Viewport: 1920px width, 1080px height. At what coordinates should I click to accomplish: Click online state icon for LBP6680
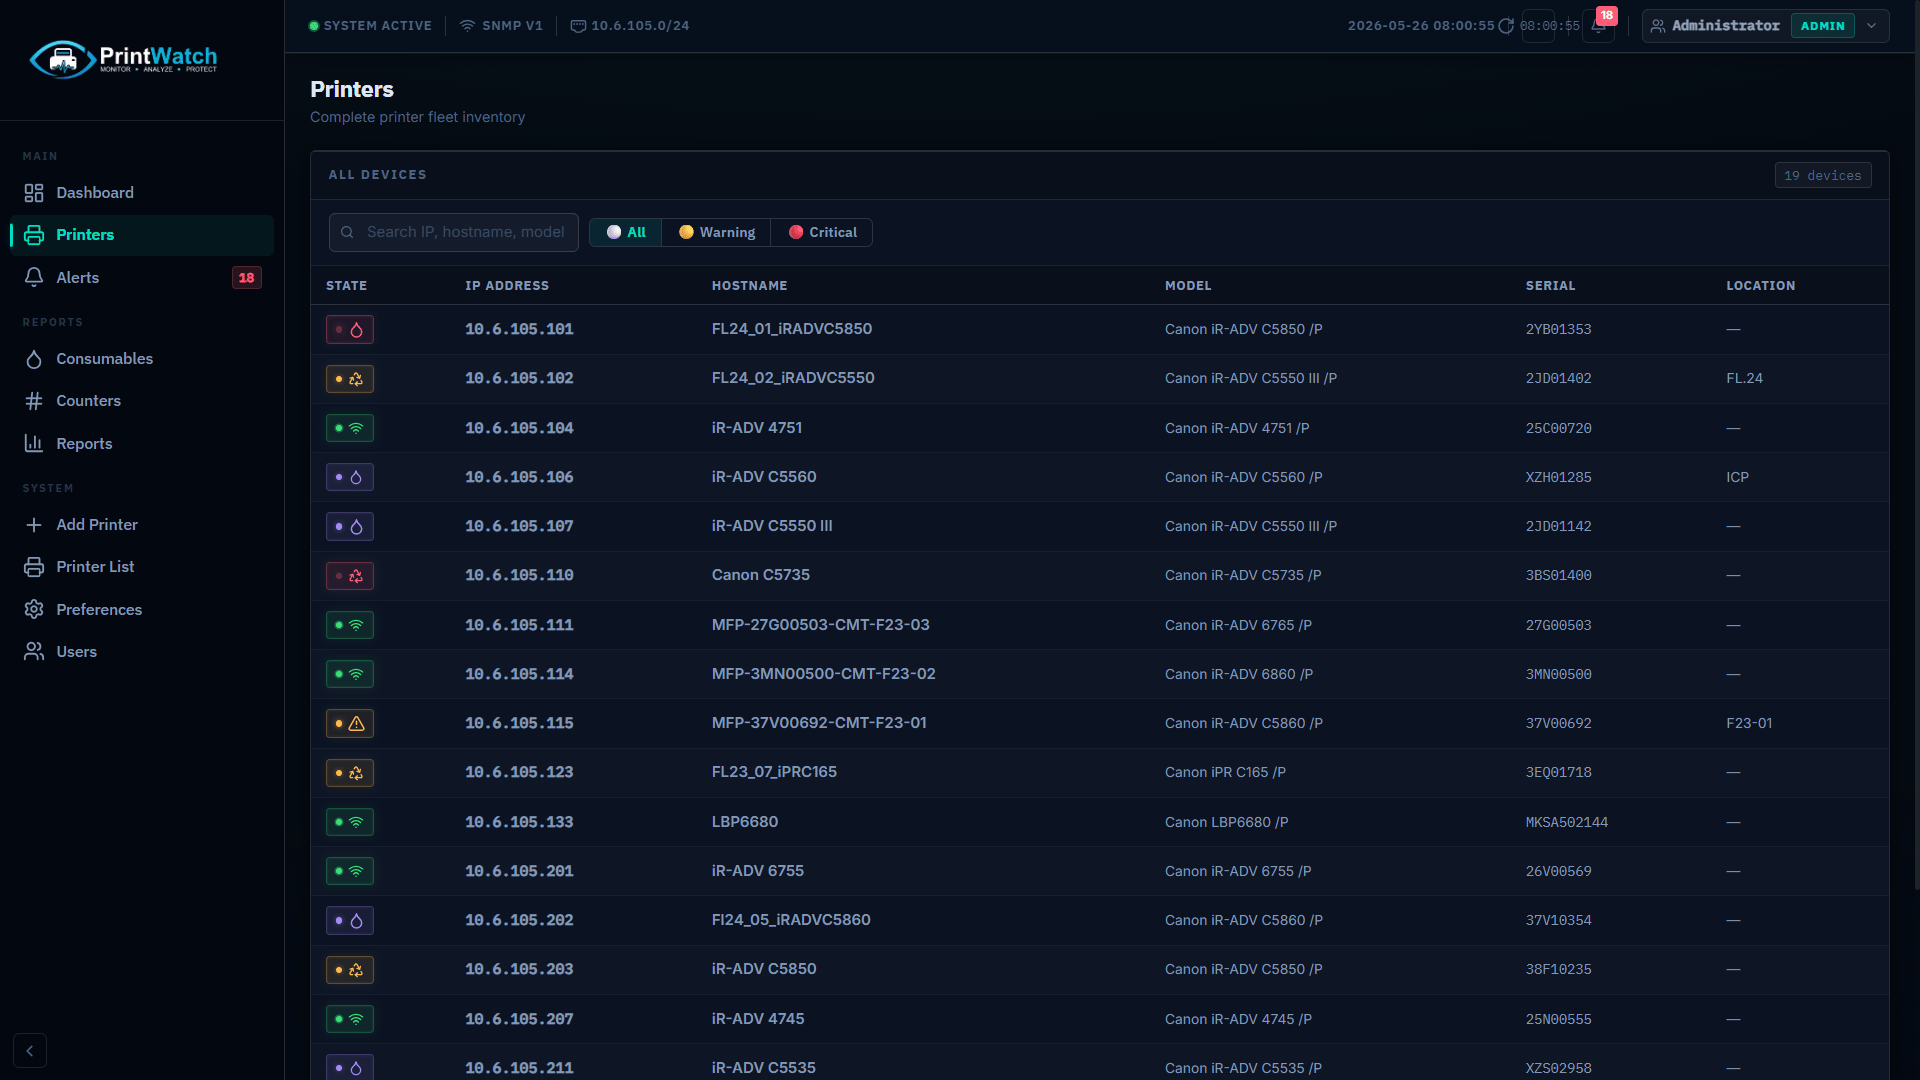350,822
